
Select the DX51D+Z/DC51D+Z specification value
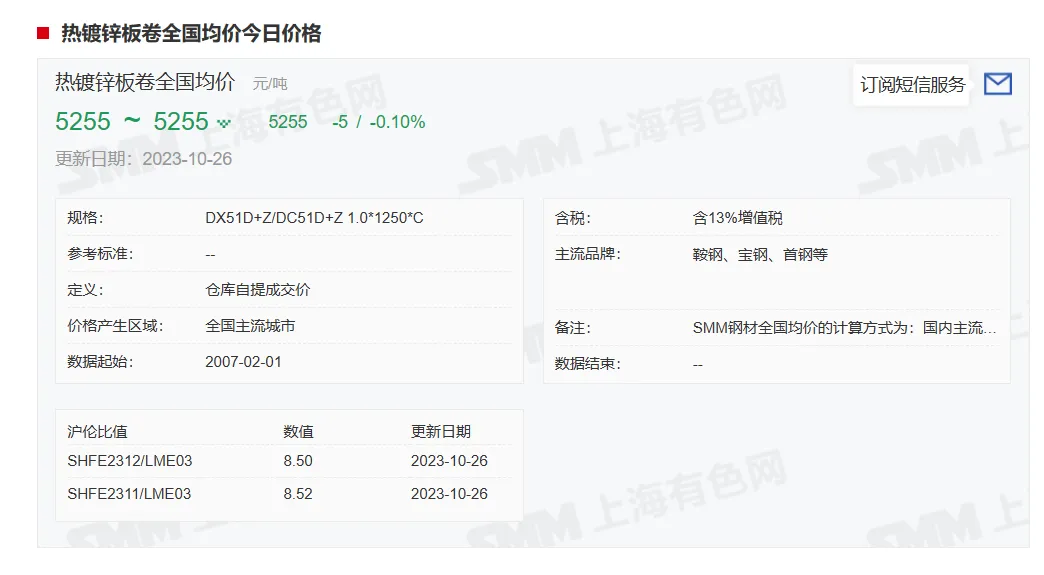[x=314, y=218]
